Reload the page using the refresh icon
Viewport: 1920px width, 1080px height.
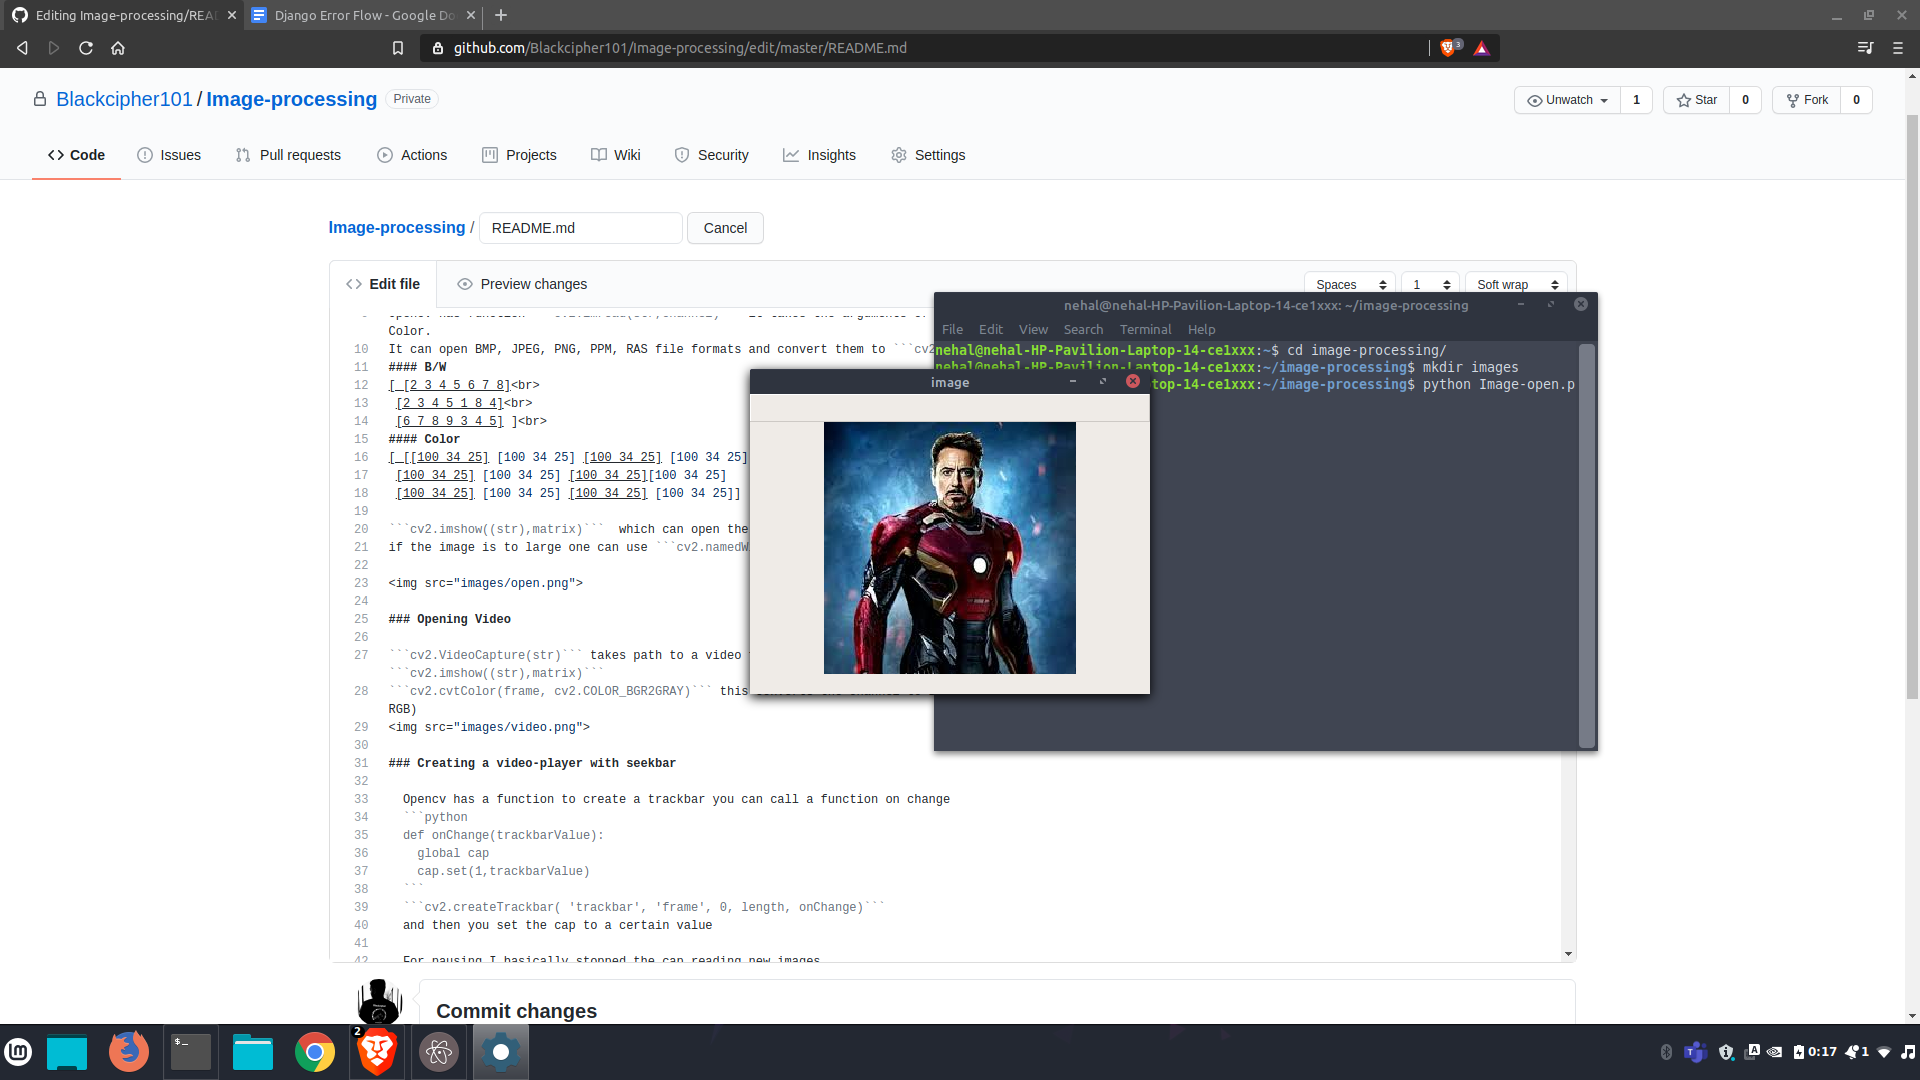point(86,48)
